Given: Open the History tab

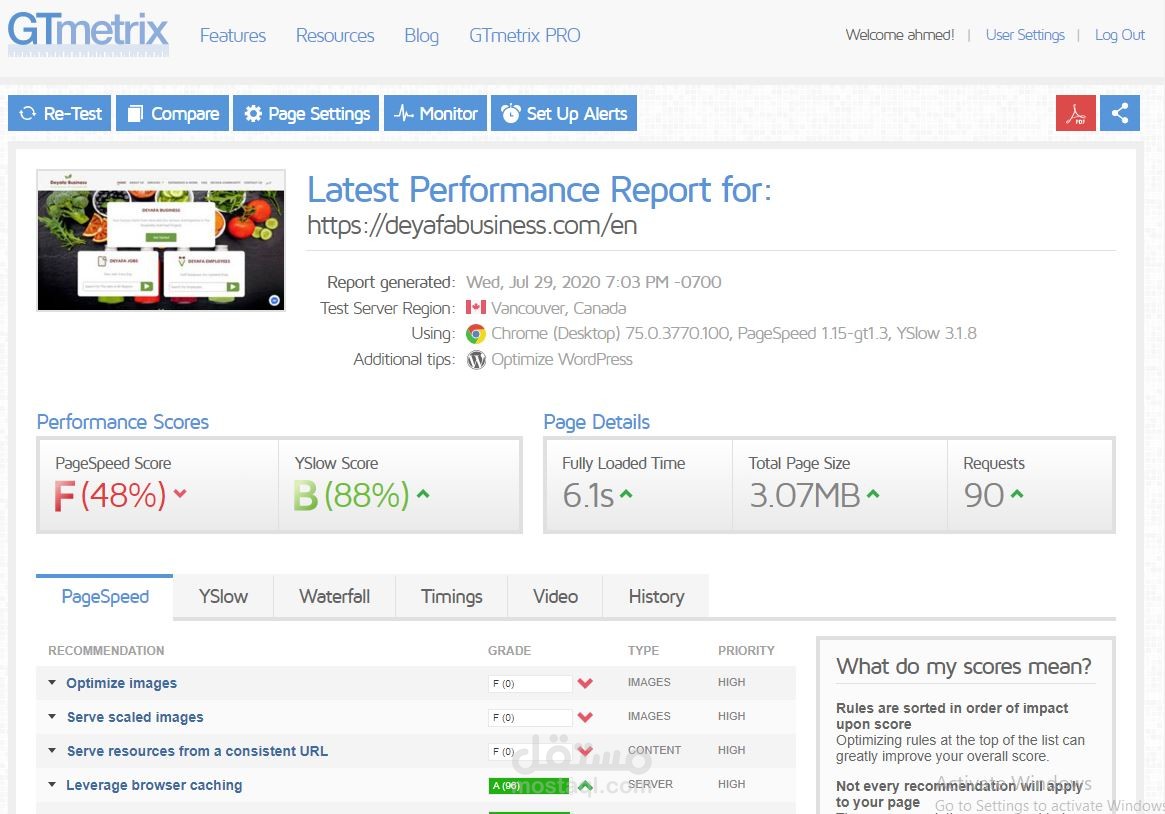Looking at the screenshot, I should click(656, 596).
